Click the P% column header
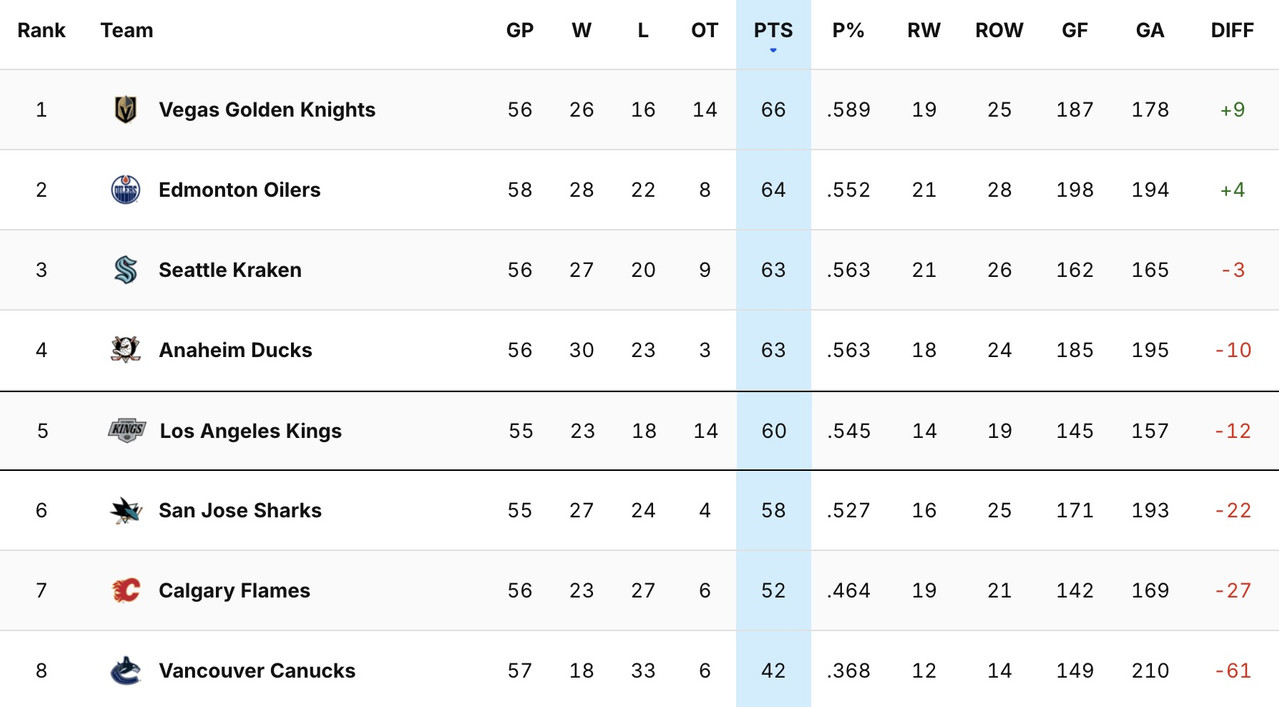 (x=848, y=30)
